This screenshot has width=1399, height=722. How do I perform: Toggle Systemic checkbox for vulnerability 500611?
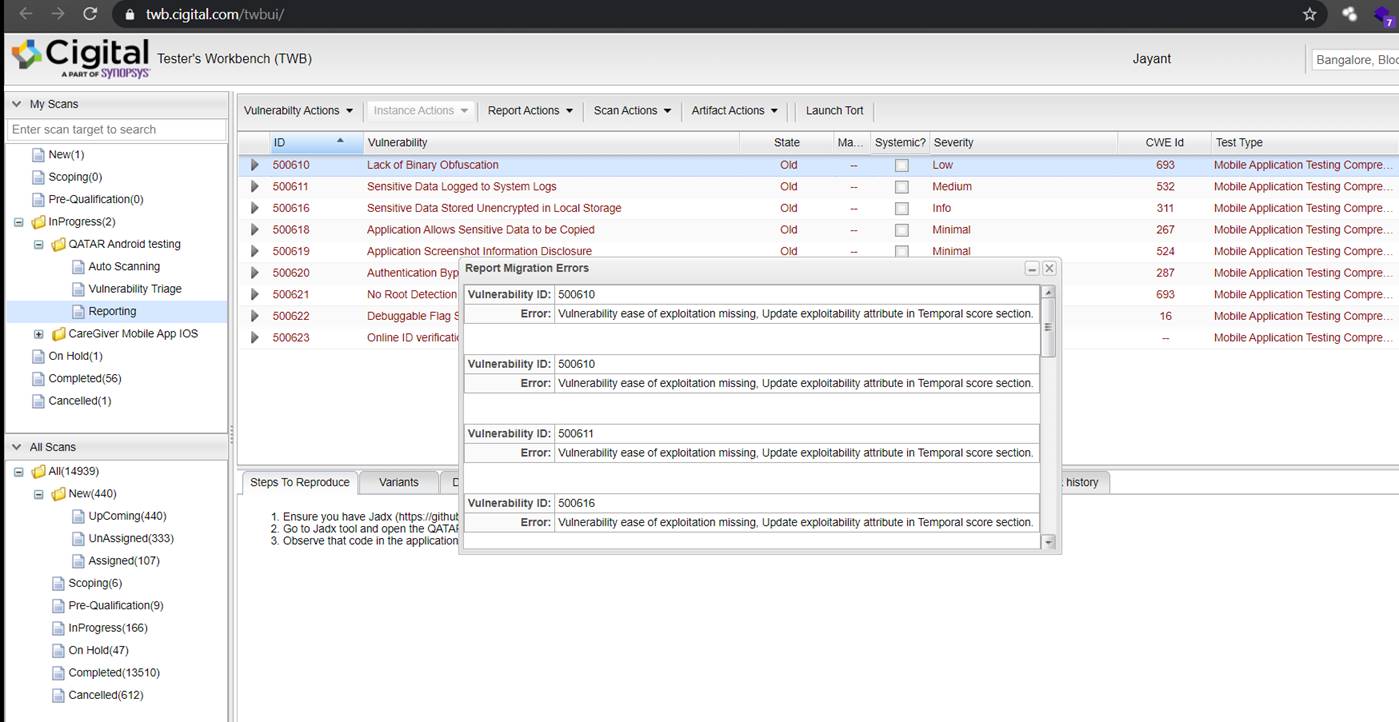[901, 187]
